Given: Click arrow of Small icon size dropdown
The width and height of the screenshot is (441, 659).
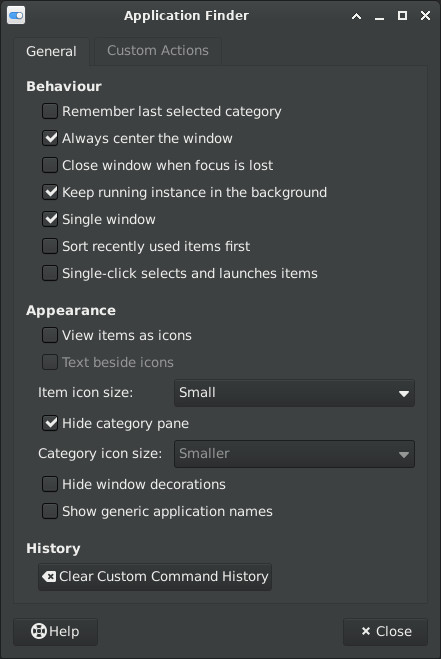Looking at the screenshot, I should (x=404, y=394).
